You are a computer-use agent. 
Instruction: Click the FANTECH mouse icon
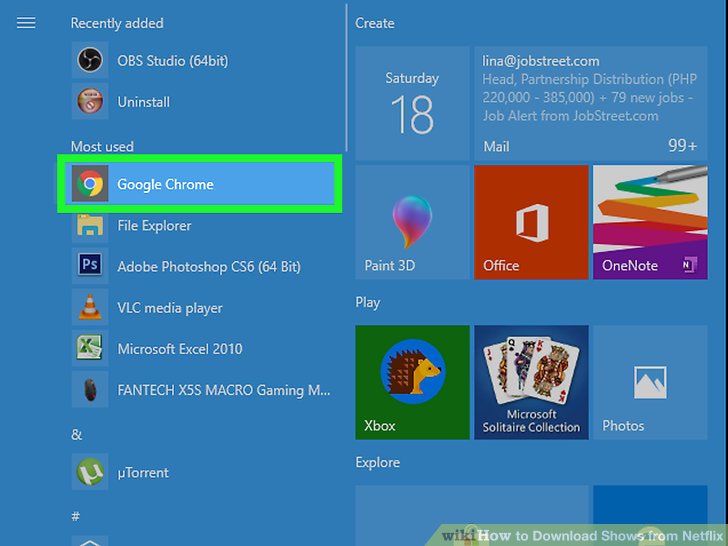click(x=90, y=389)
